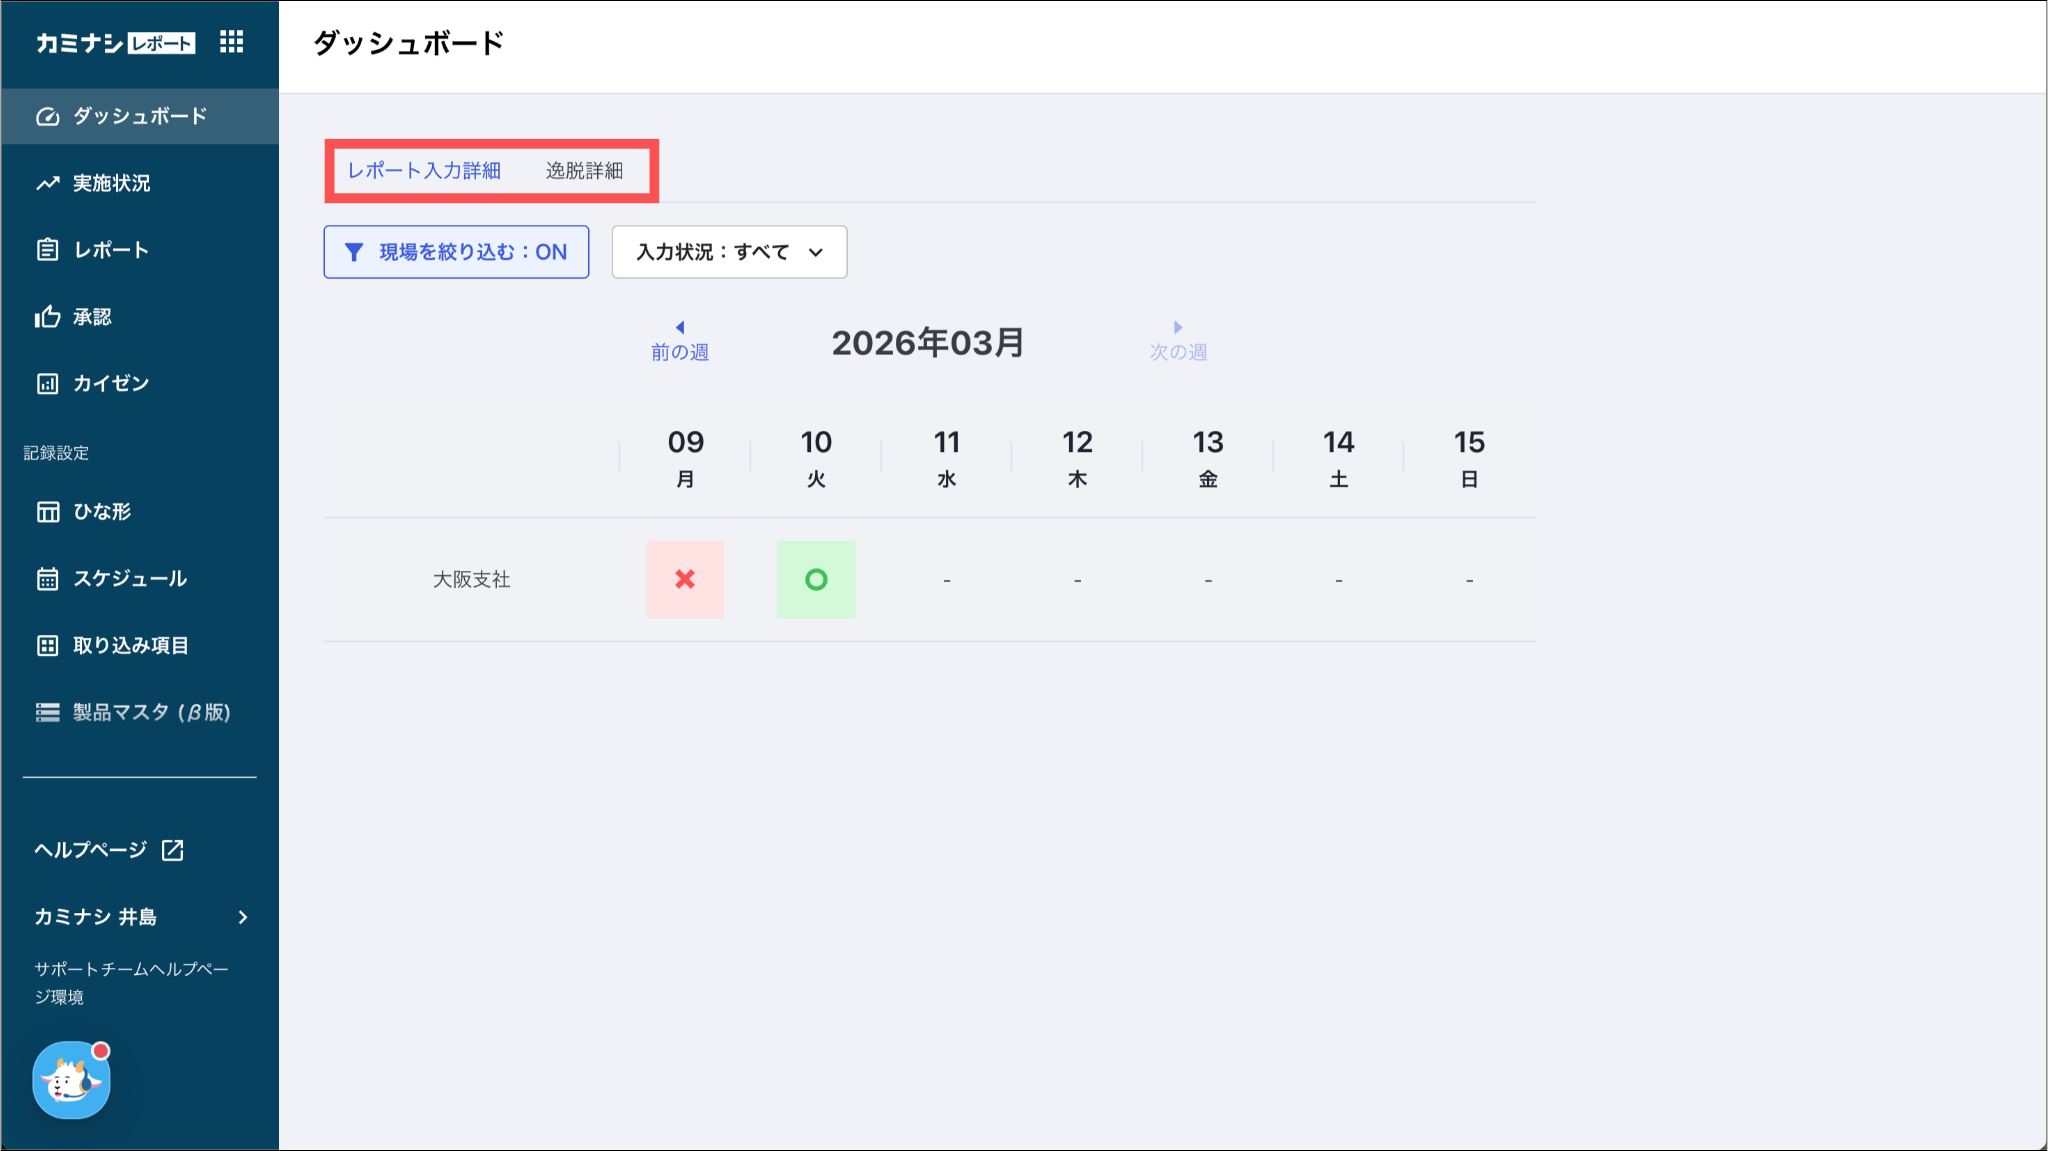2048x1151 pixels.
Task: Open ひな形 template icon
Action: pyautogui.click(x=47, y=512)
